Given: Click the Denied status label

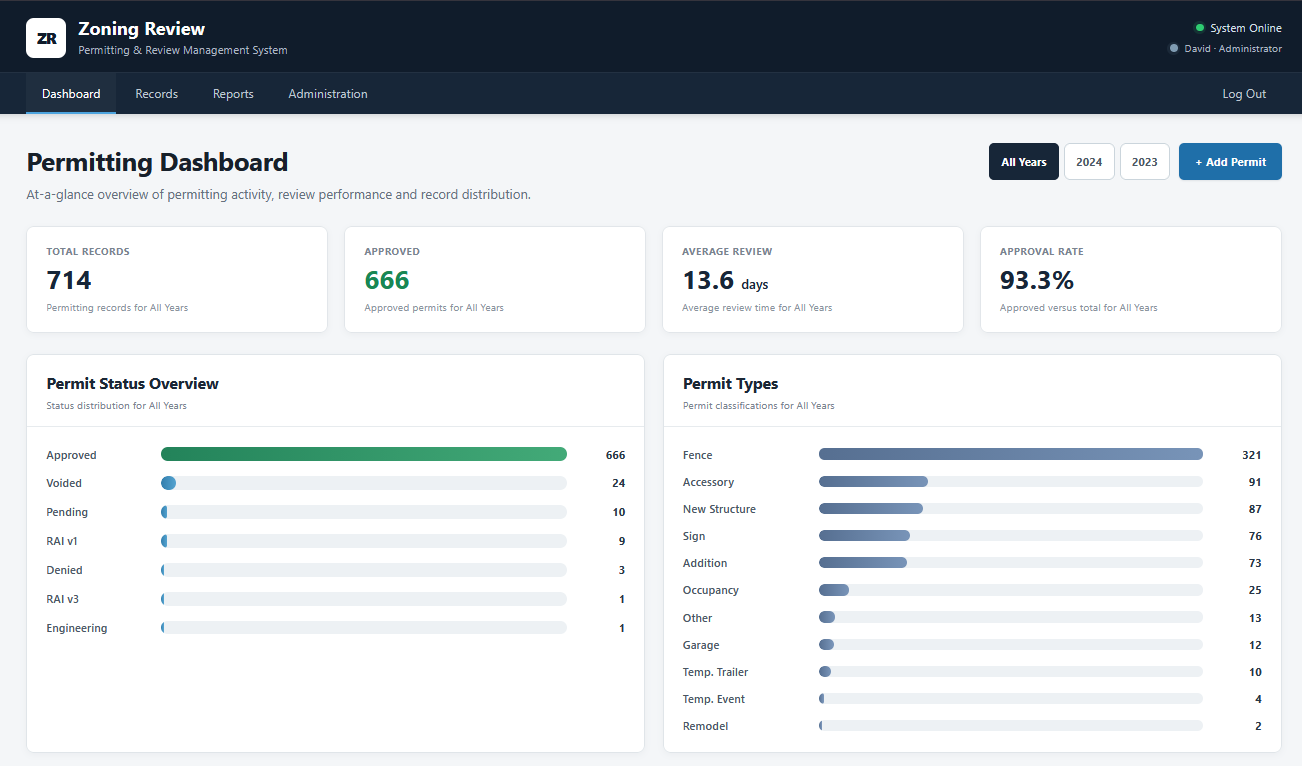Looking at the screenshot, I should point(64,570).
